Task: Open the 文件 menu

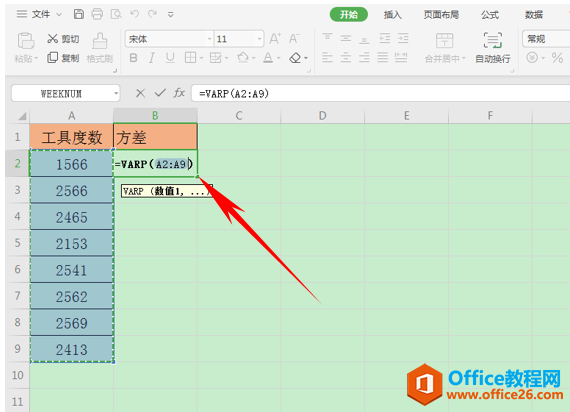Action: click(41, 14)
